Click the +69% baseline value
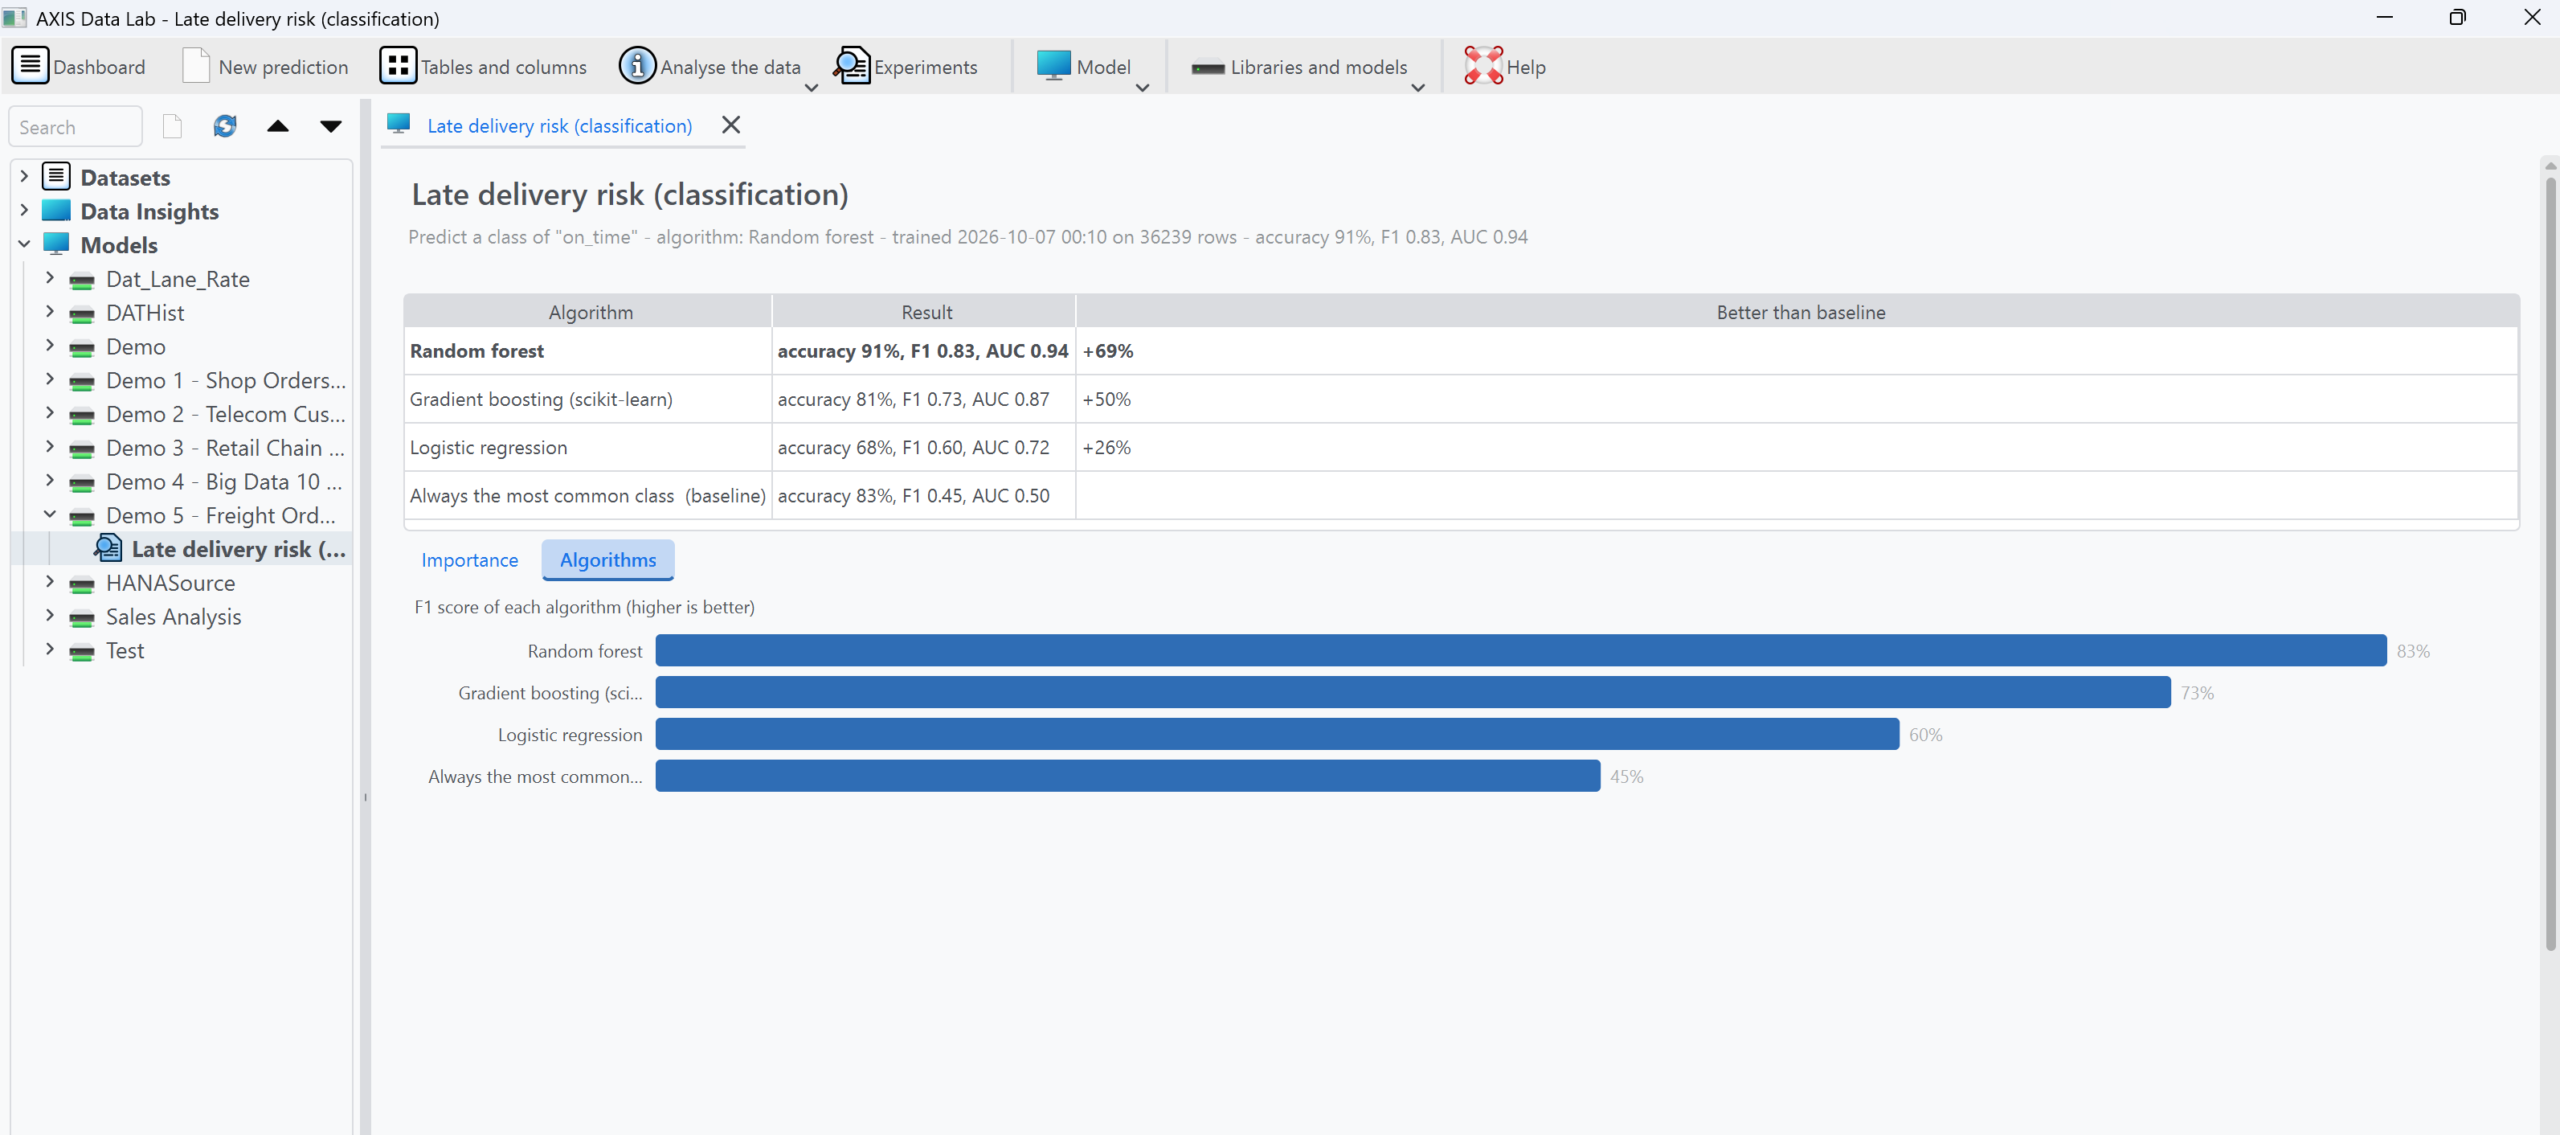This screenshot has height=1135, width=2560. click(x=1107, y=351)
